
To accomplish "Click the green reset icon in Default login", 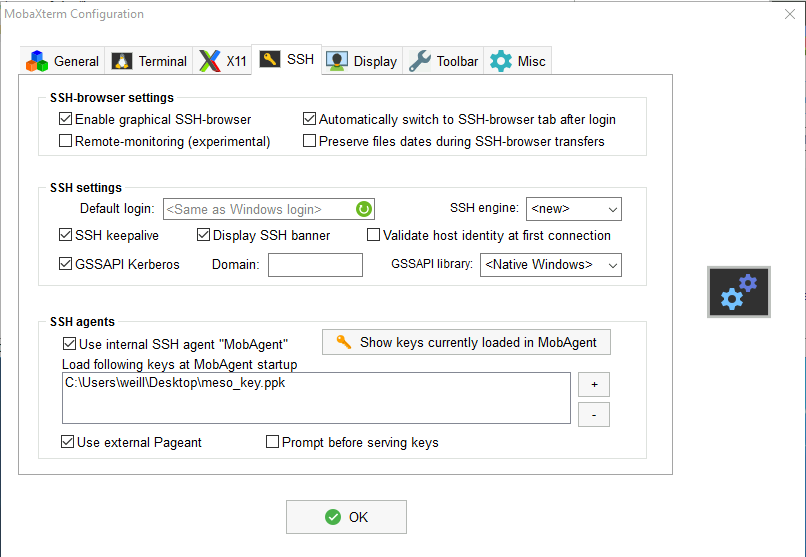I will (363, 209).
